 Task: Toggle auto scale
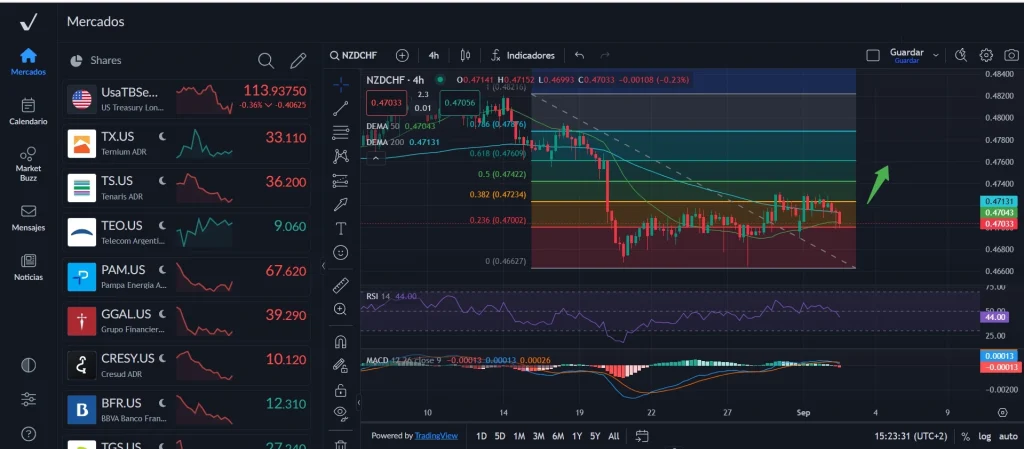1008,436
